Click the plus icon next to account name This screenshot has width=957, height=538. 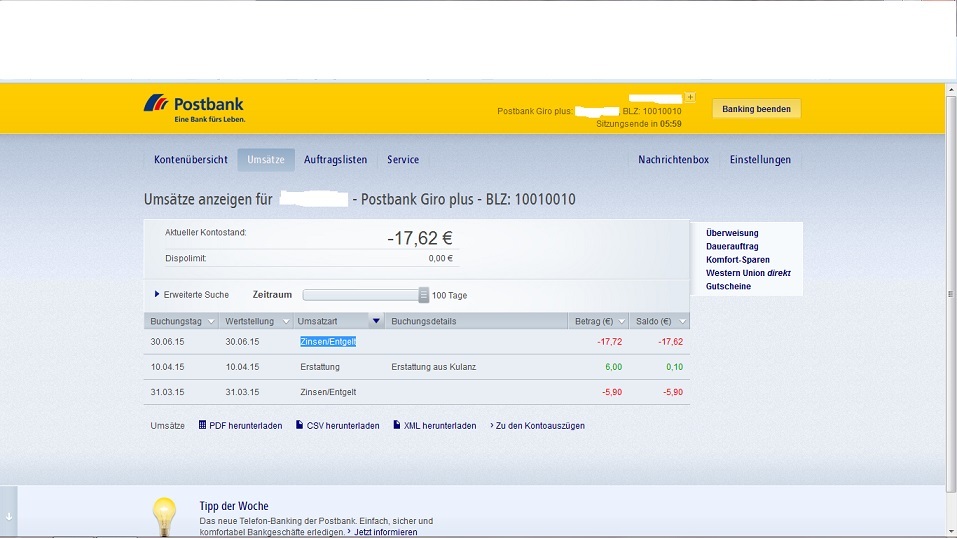[690, 97]
